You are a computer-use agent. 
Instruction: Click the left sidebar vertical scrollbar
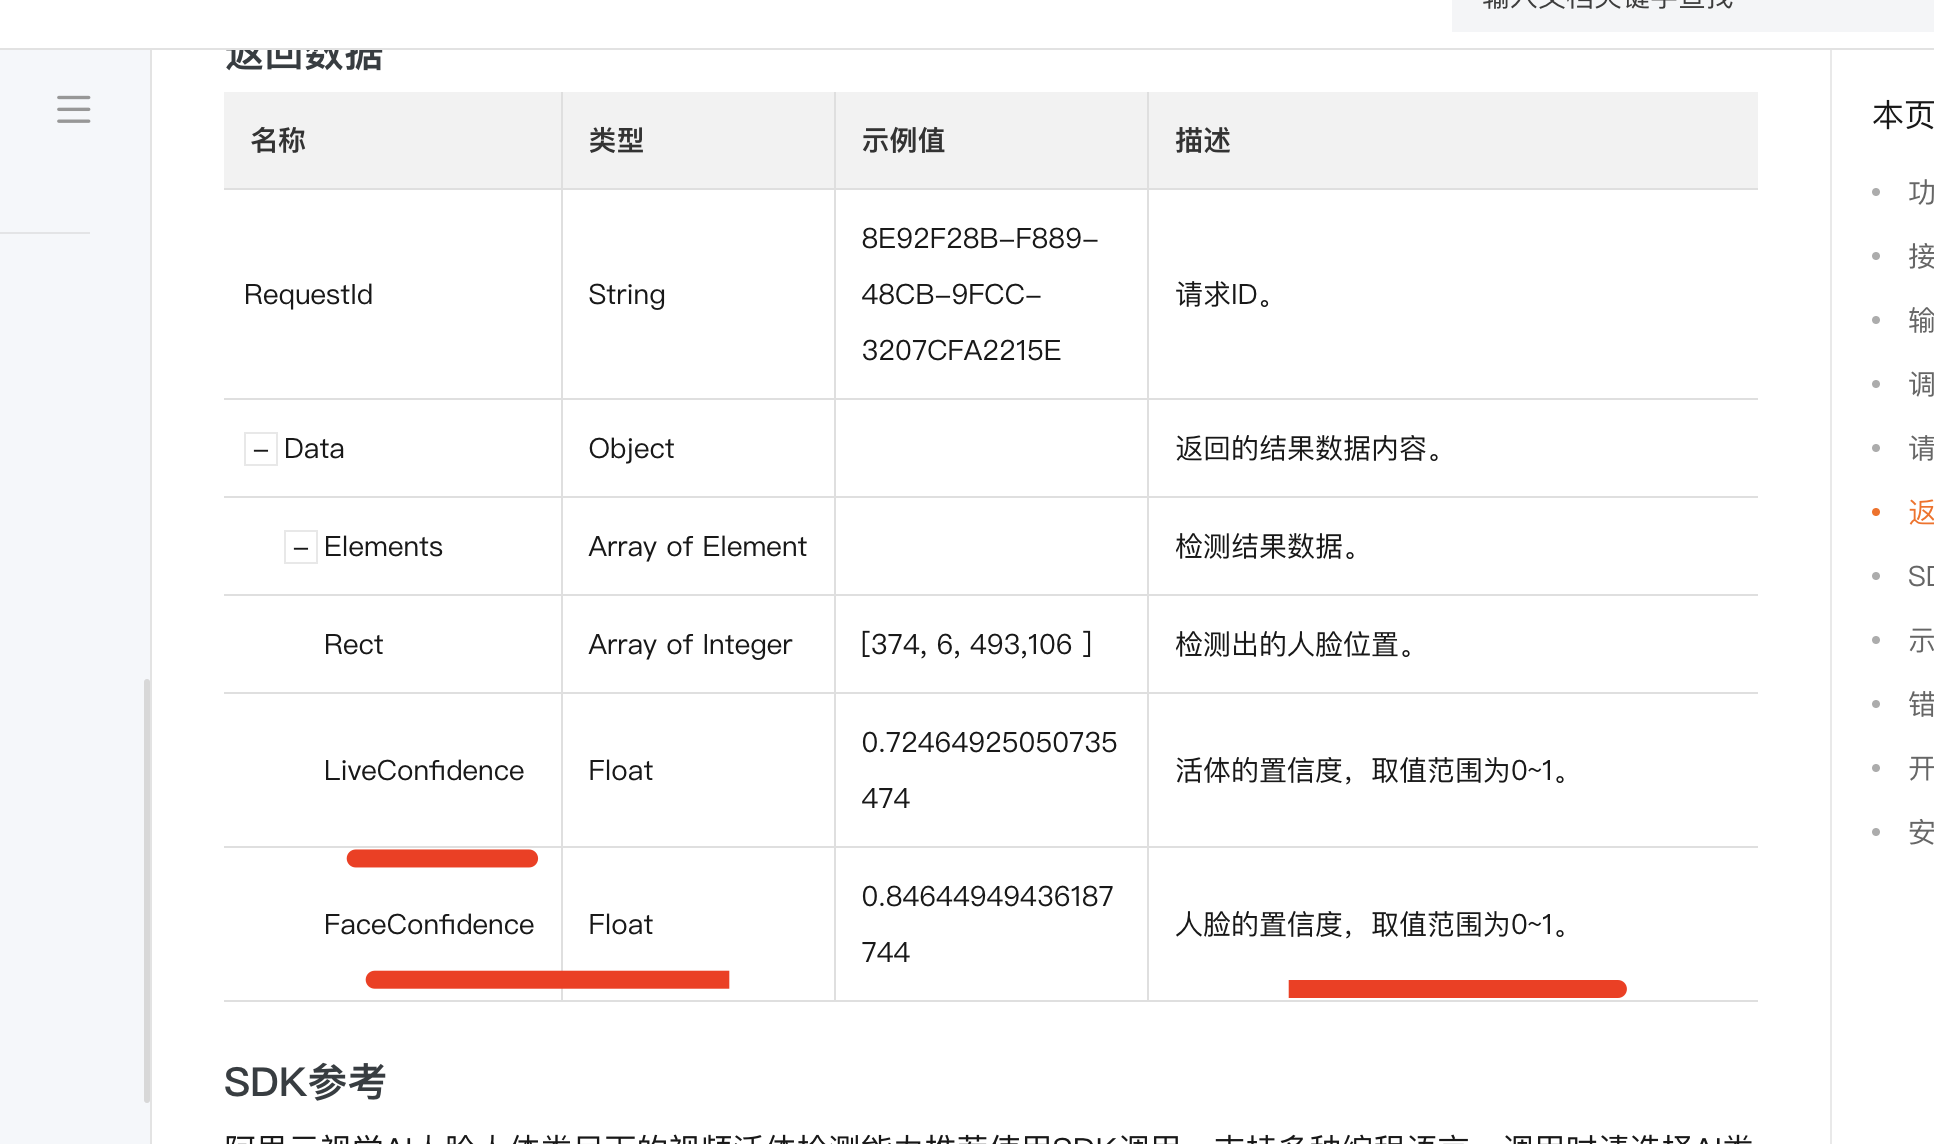pyautogui.click(x=147, y=890)
